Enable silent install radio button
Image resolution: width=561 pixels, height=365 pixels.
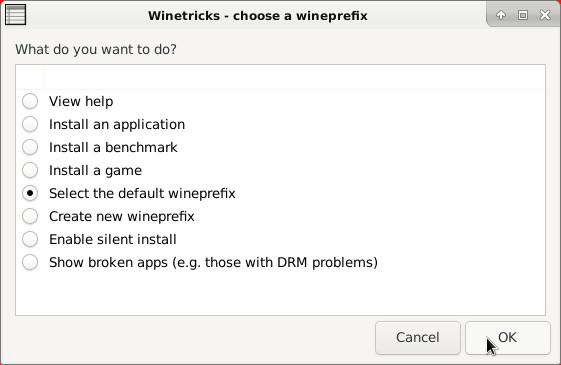(x=30, y=239)
